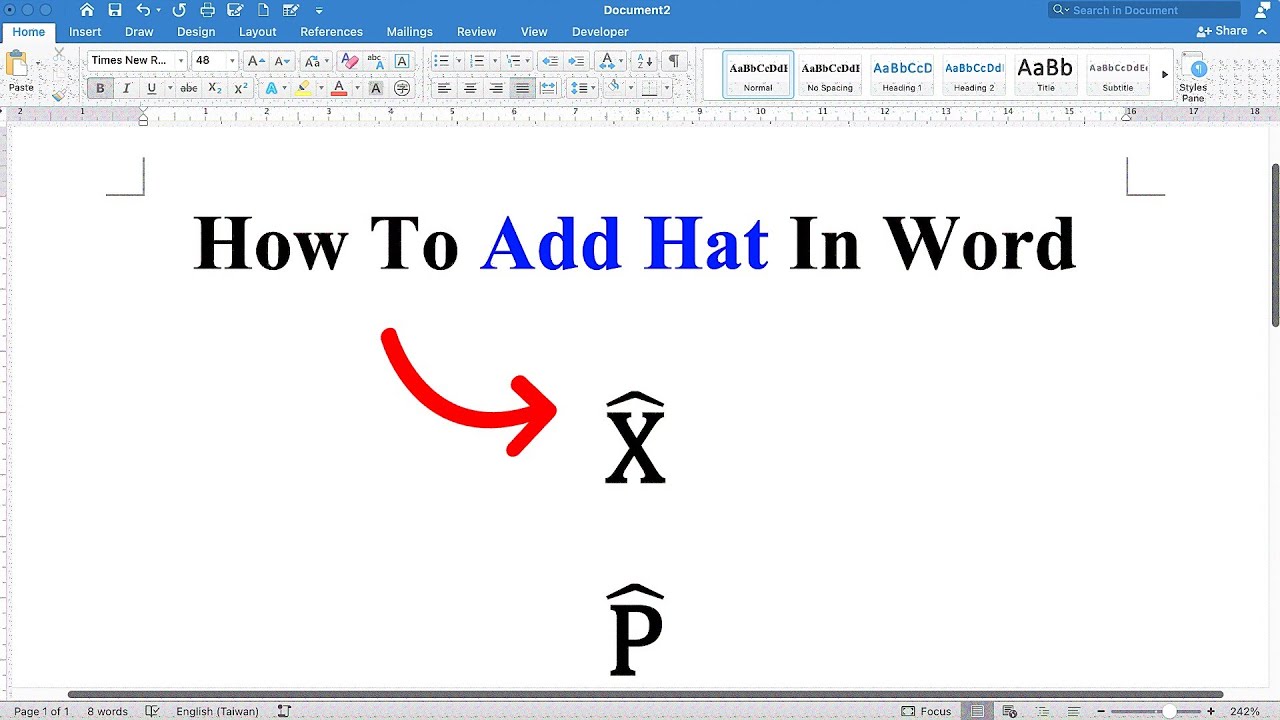Switch to Outline view in status bar
The image size is (1280, 720).
pos(1041,711)
